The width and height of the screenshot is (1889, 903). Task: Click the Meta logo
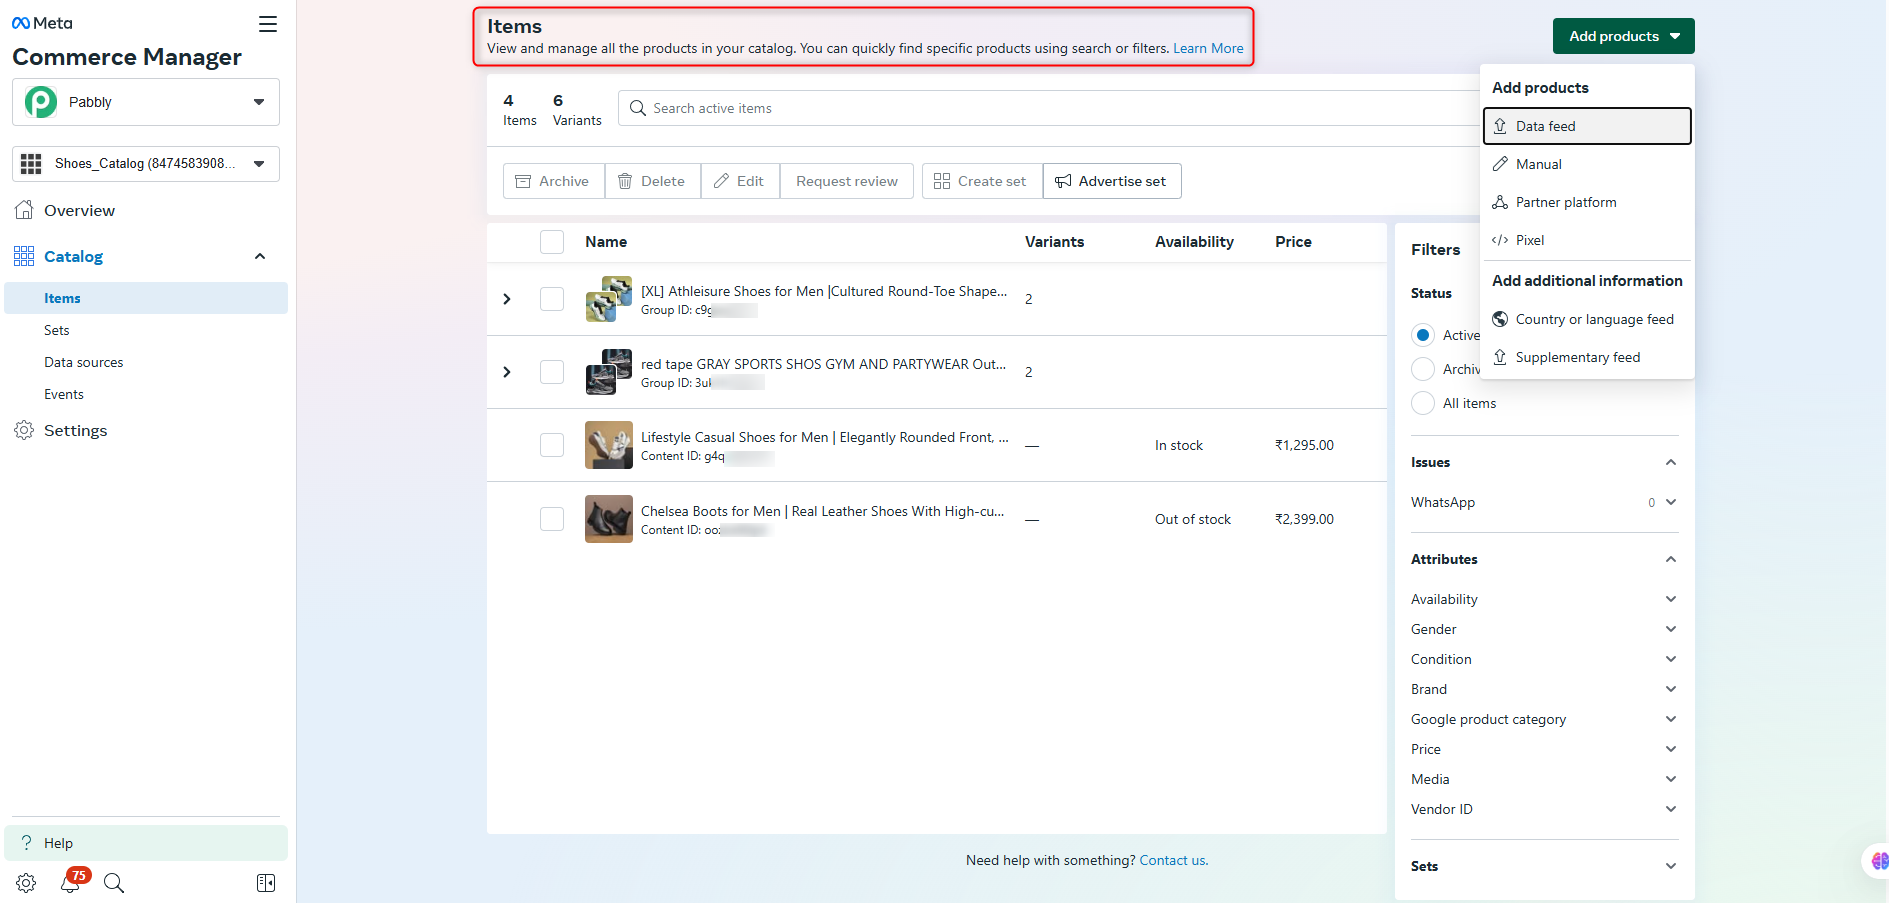[x=42, y=23]
